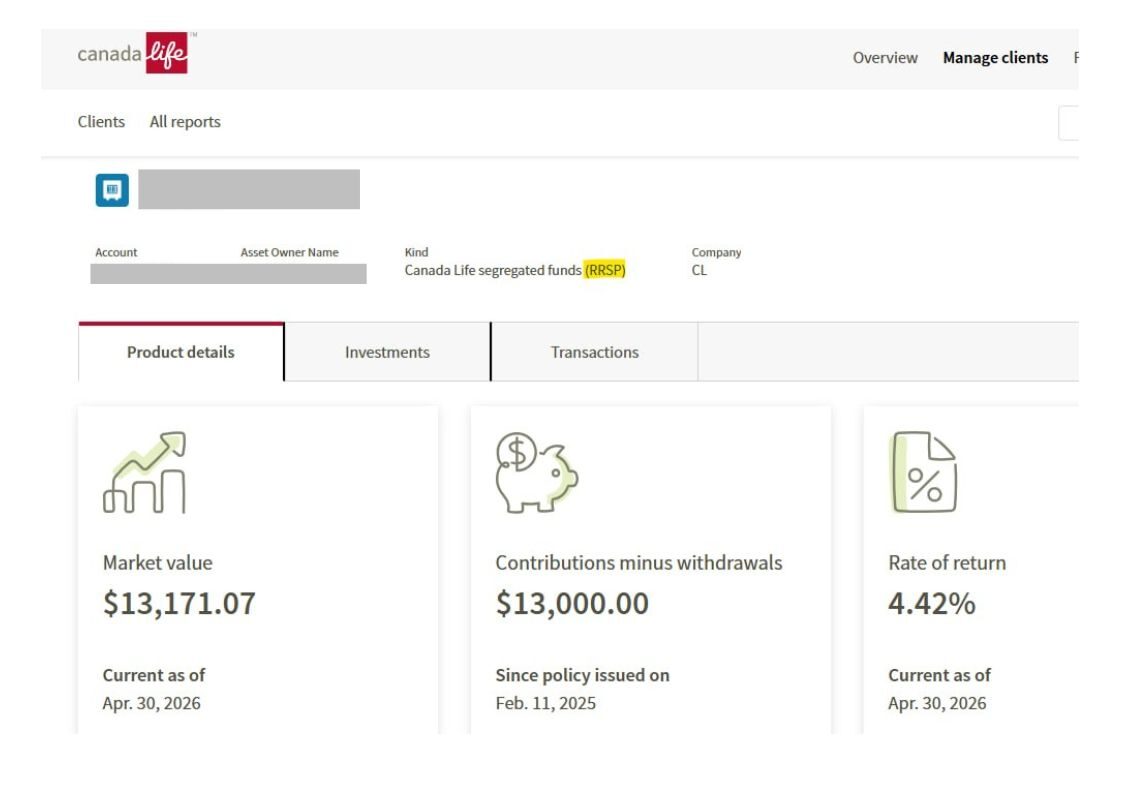Screen dimensions: 1136x794
Task: Click the 4.42% rate of return value
Action: point(932,603)
